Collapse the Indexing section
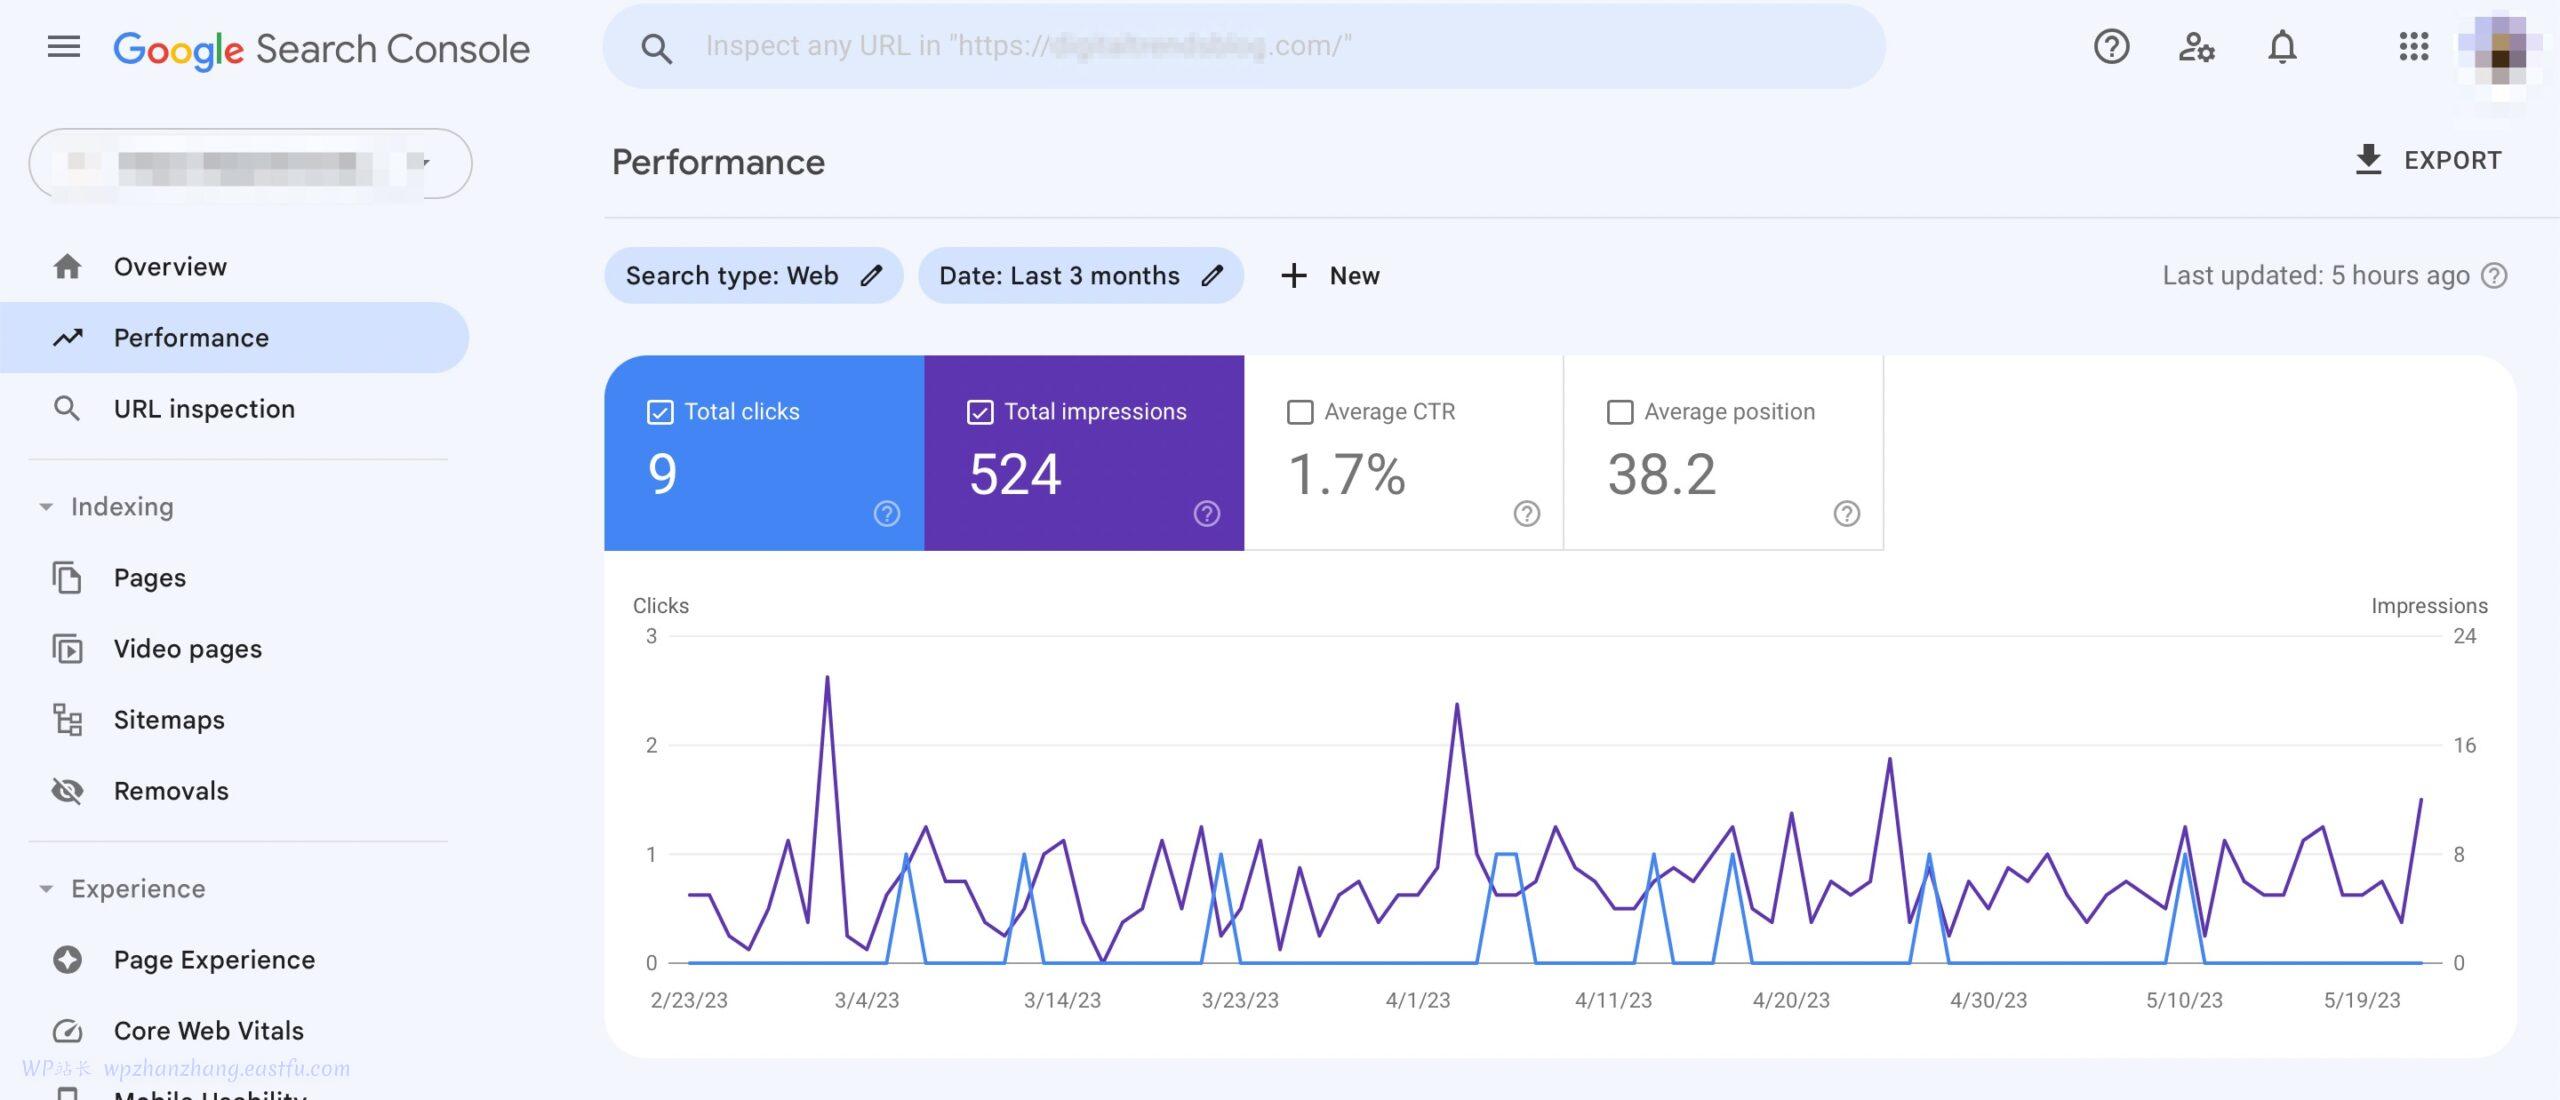2560x1100 pixels. coord(45,506)
